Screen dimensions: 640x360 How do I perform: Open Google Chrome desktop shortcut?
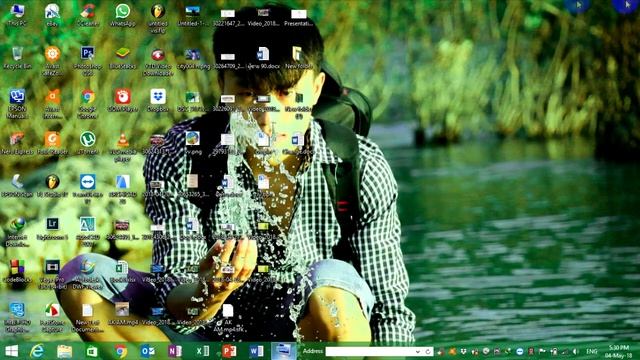point(87,104)
